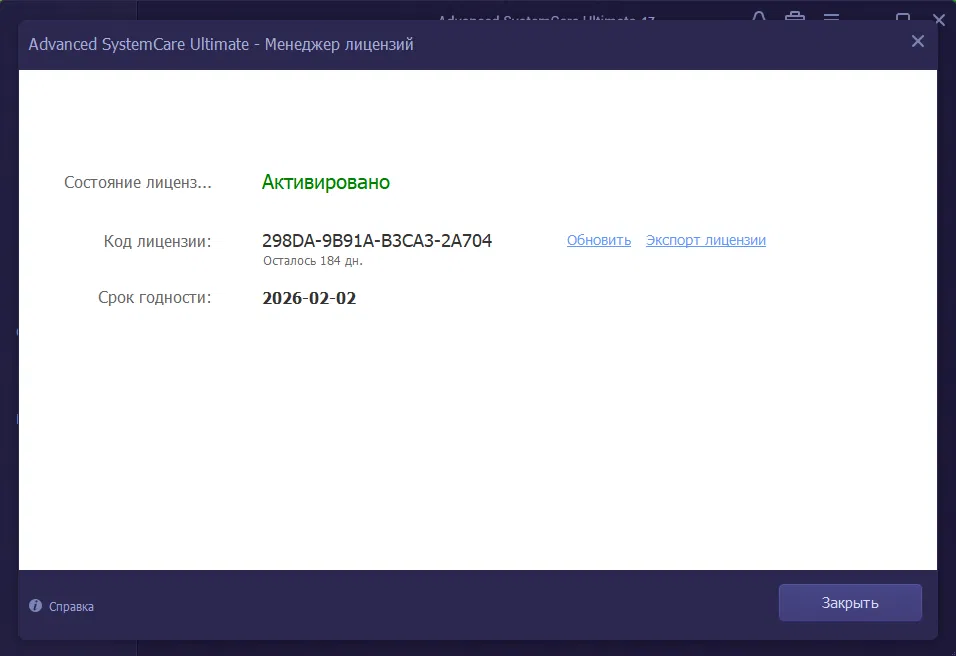Click the maximize icon of main window

click(904, 18)
